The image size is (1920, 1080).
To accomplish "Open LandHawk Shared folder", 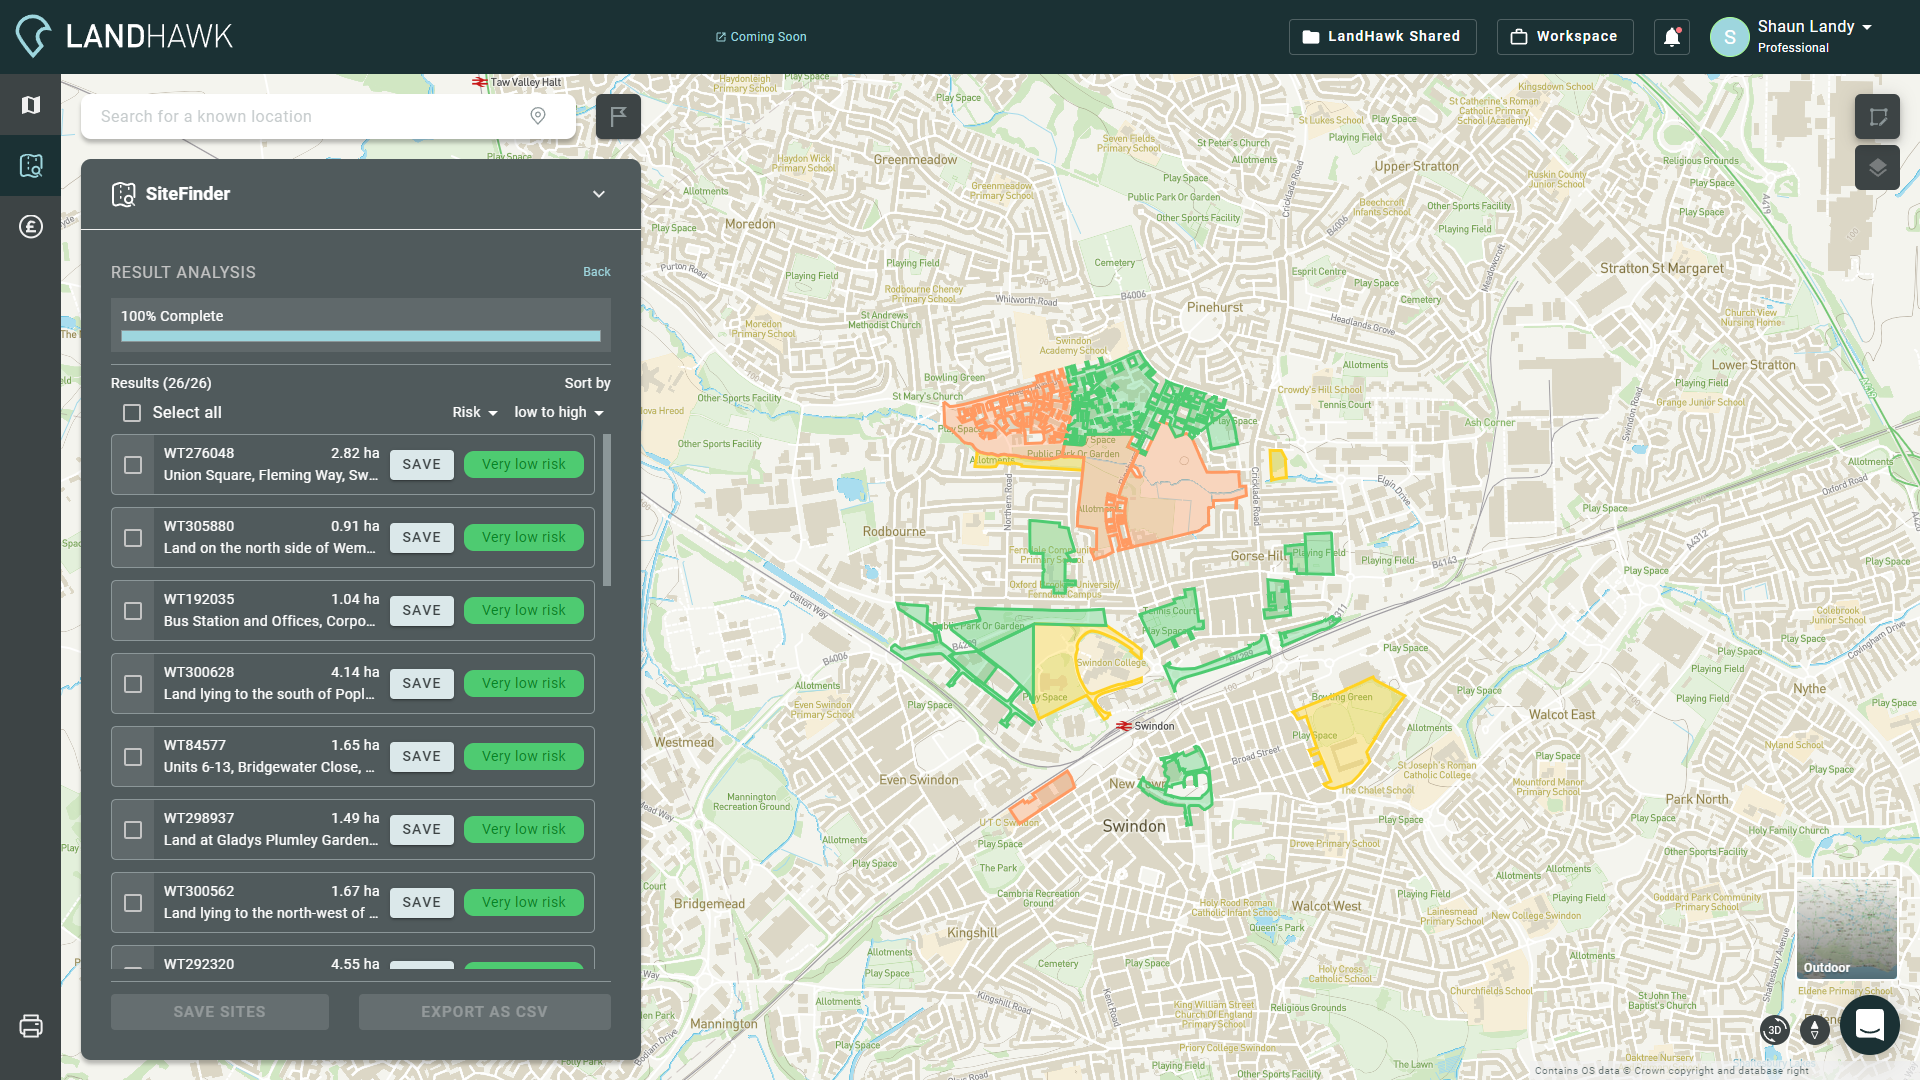I will [x=1382, y=37].
